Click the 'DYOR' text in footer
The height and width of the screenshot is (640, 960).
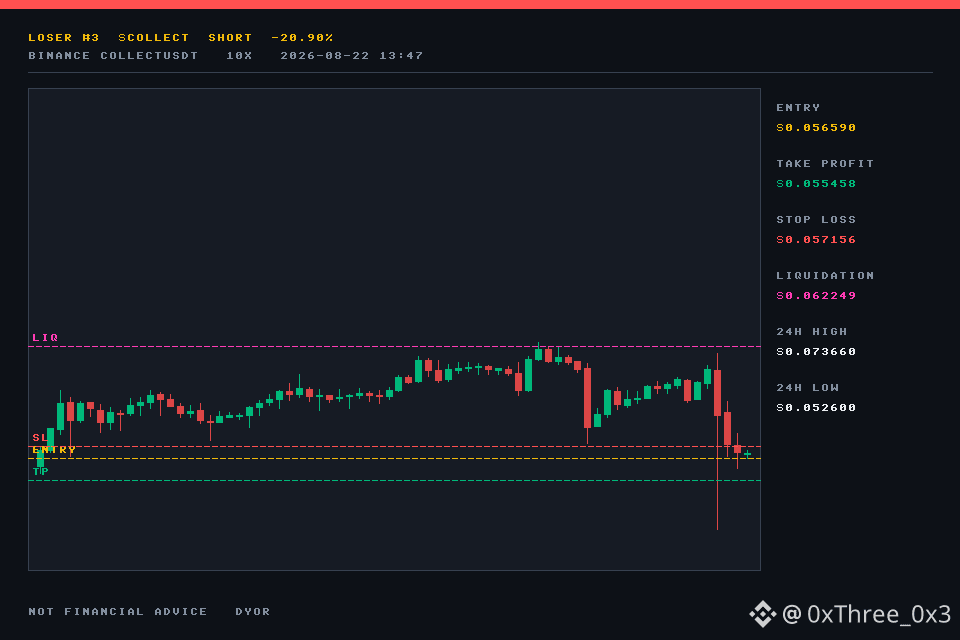click(x=253, y=612)
